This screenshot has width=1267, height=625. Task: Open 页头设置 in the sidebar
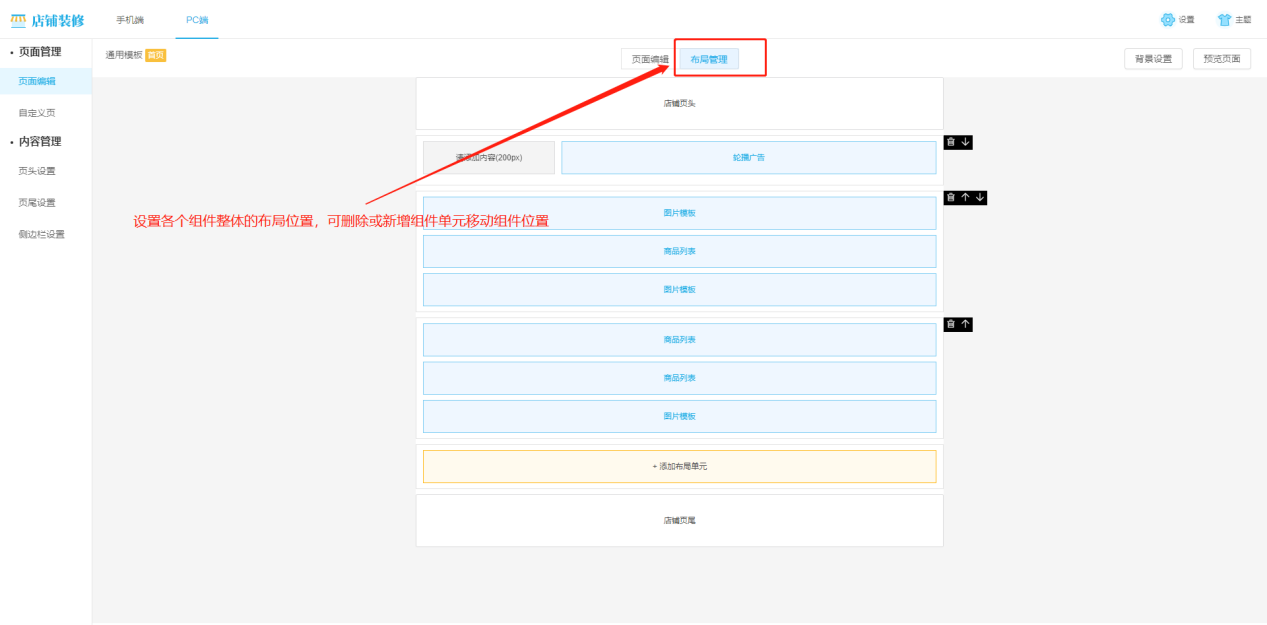click(37, 171)
